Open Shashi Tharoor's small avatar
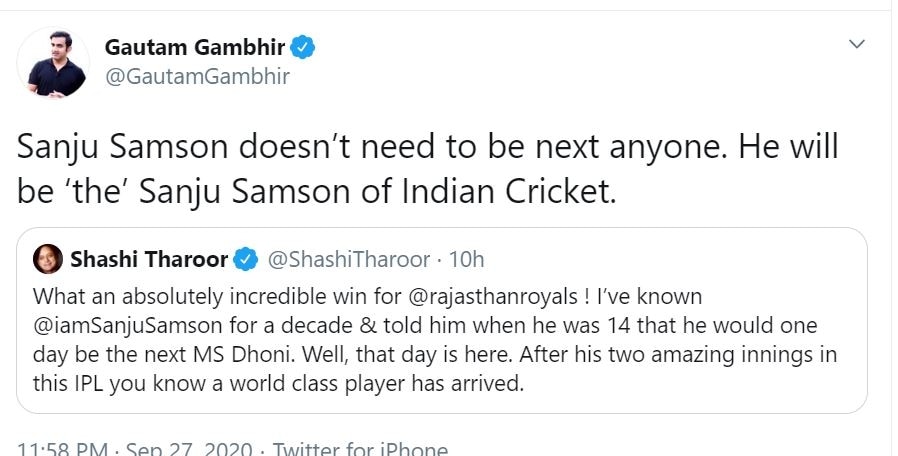This screenshot has width=898, height=456. [x=47, y=260]
